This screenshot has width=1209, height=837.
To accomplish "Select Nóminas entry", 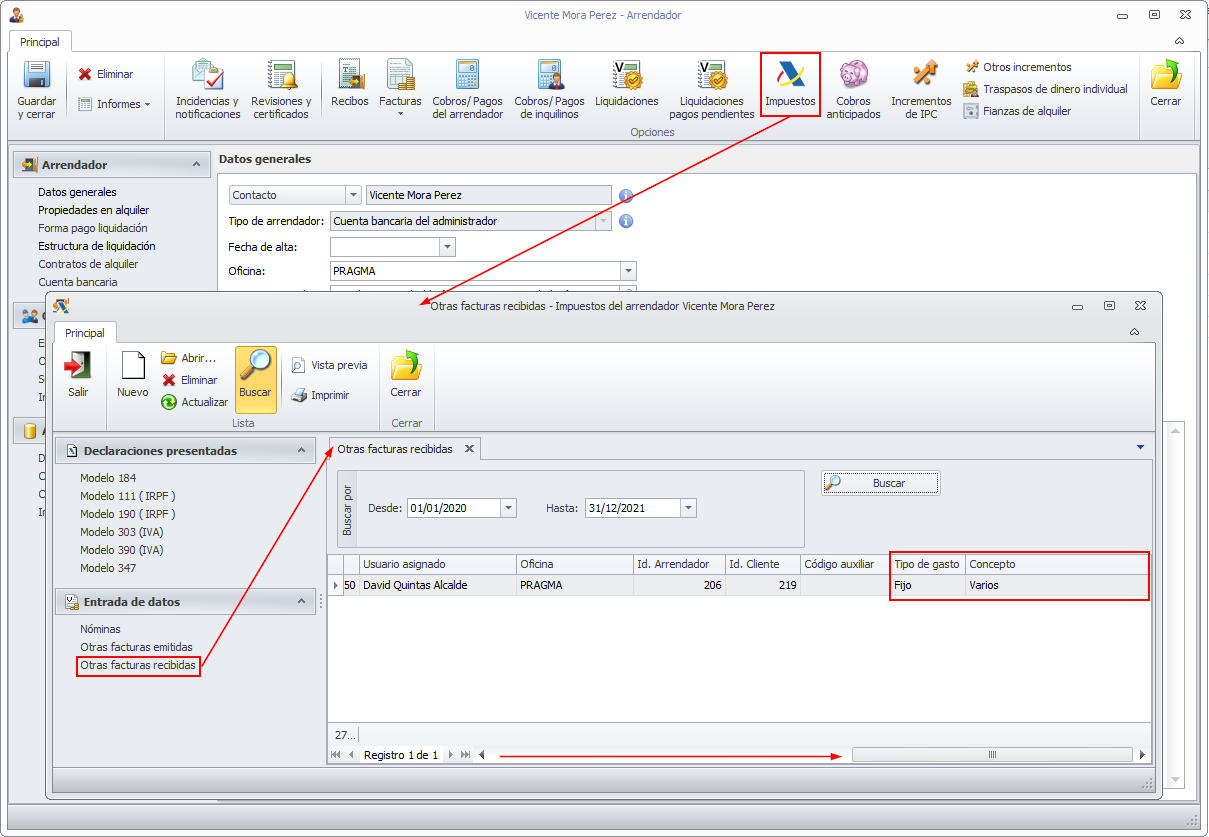I will (x=100, y=629).
